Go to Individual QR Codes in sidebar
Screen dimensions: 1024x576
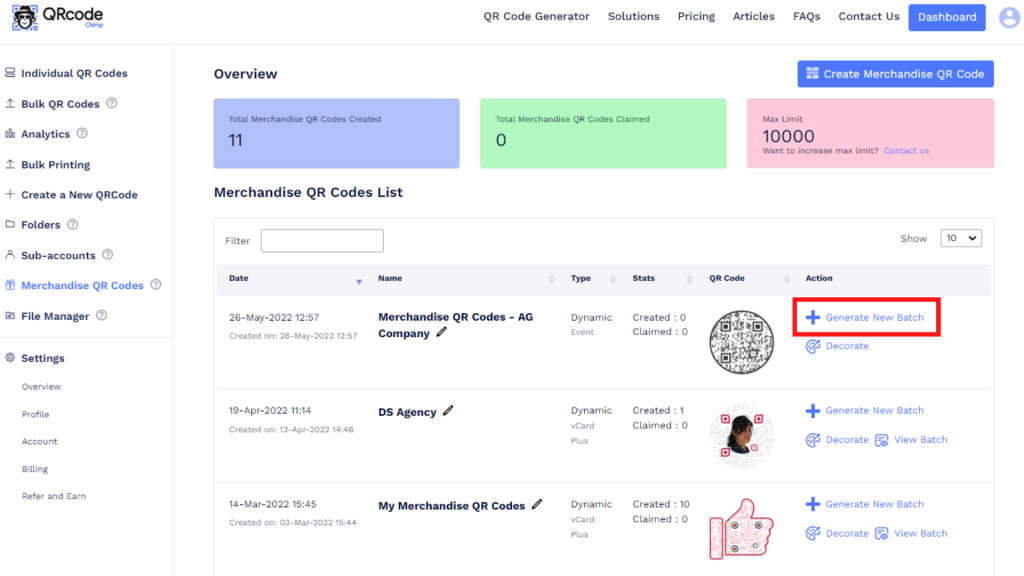tap(74, 73)
